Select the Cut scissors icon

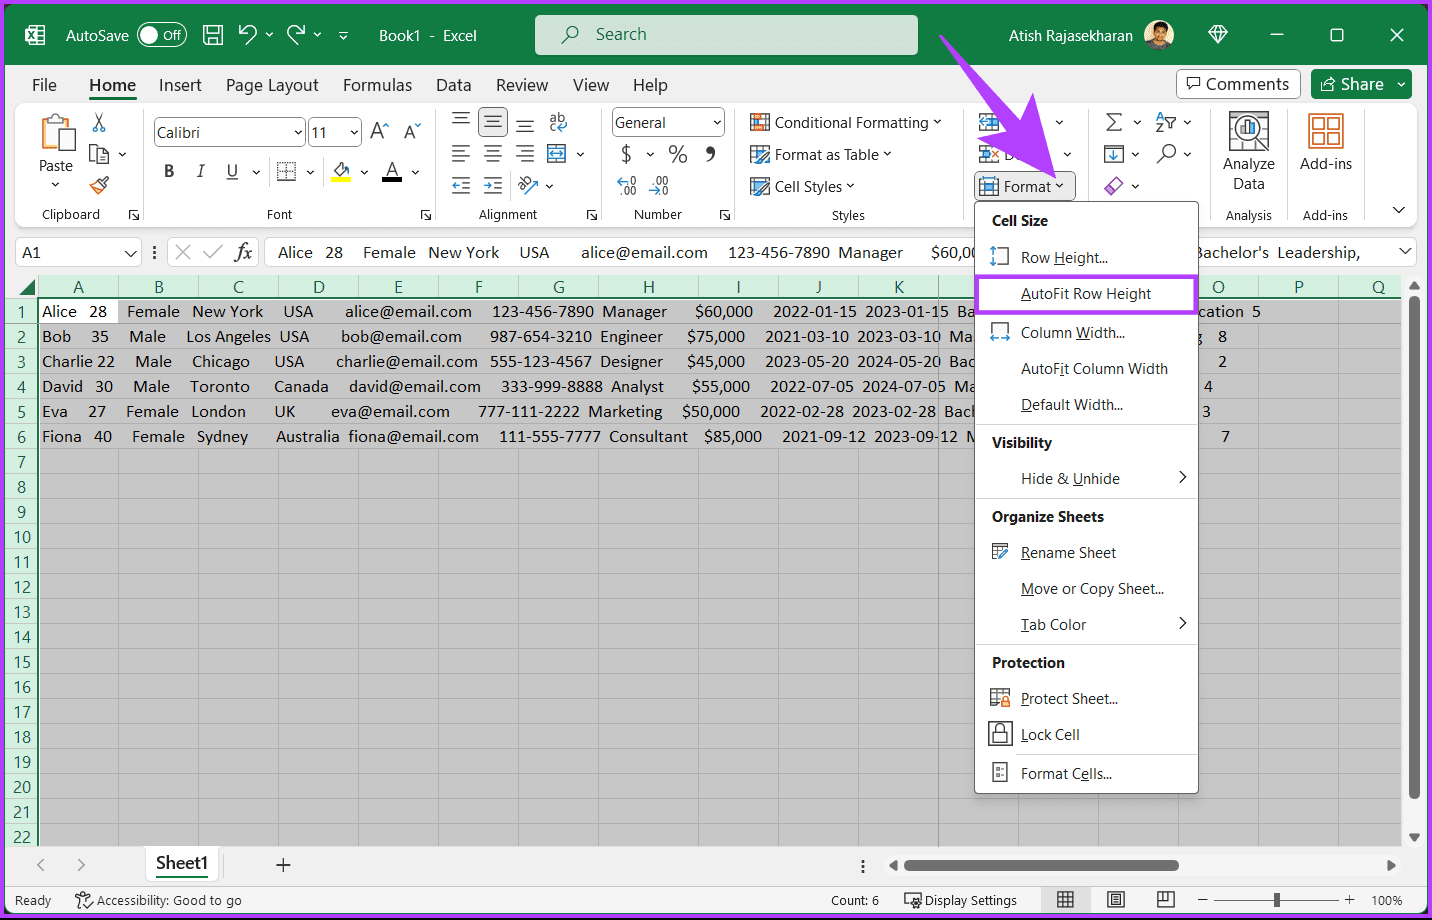[100, 122]
